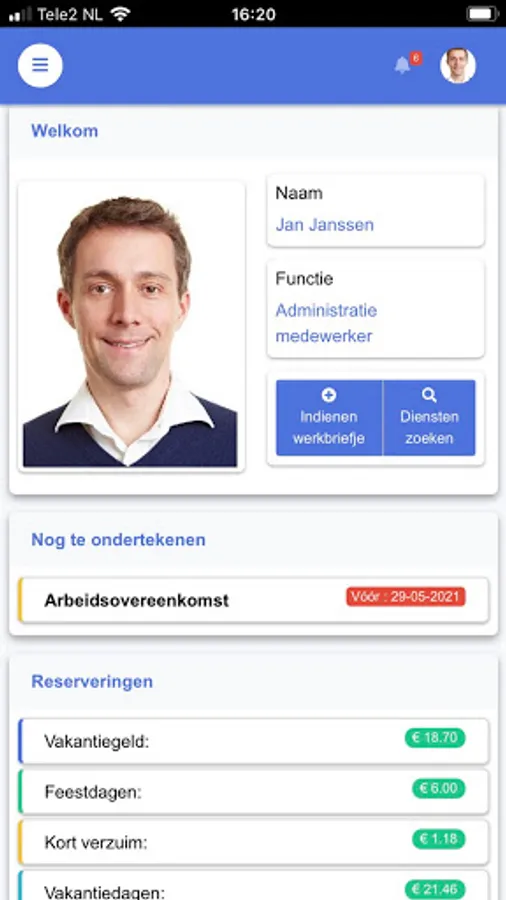Screen dimensions: 506x900
Task: Tap the battery icon in status bar
Action: 482,14
